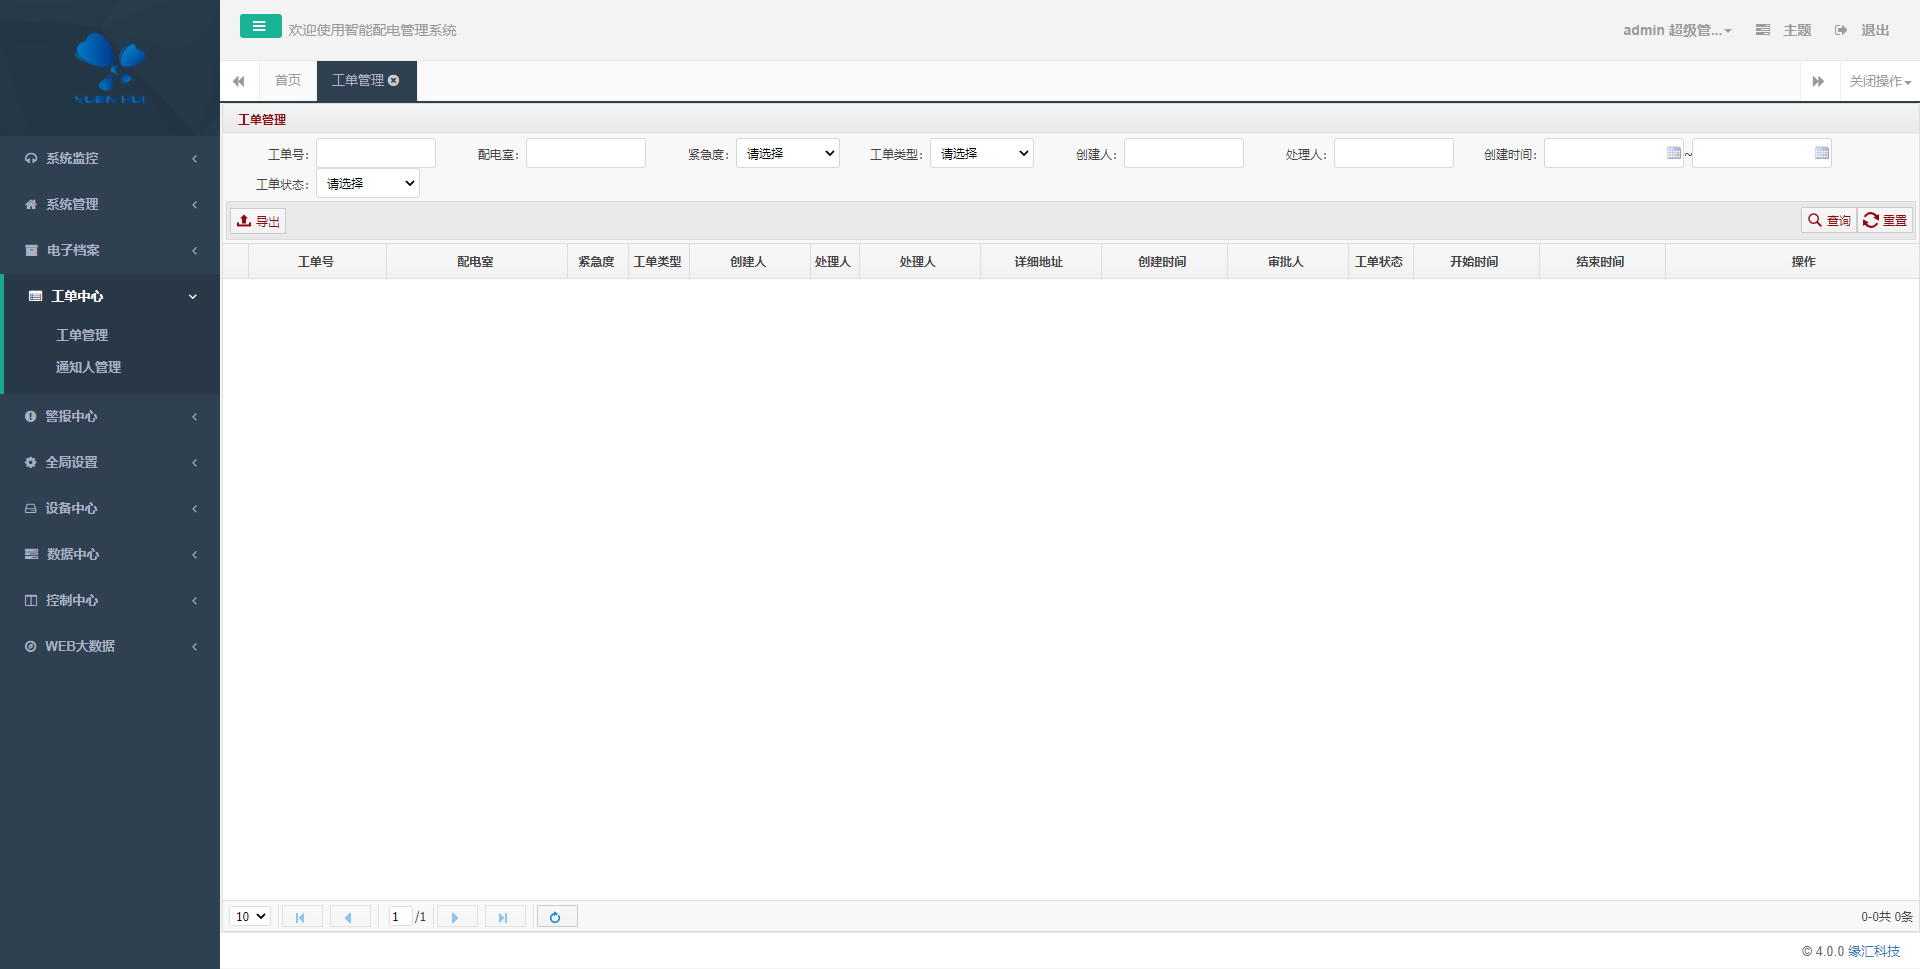Viewport: 1920px width, 969px height.
Task: Switch to the 首页 tab
Action: 288,80
